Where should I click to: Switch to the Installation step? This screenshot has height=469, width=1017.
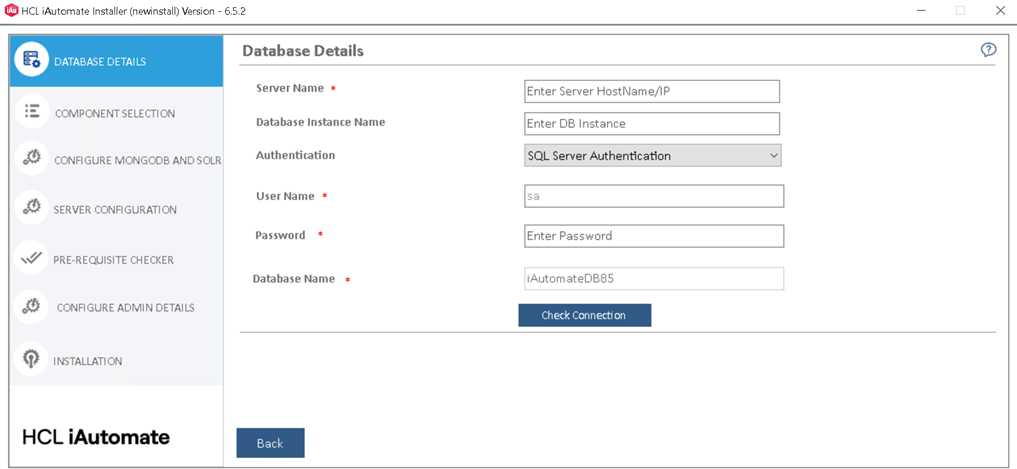coord(88,361)
